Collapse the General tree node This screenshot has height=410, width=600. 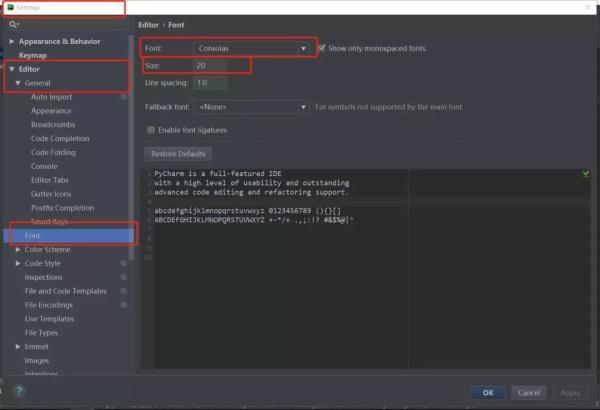click(x=18, y=83)
